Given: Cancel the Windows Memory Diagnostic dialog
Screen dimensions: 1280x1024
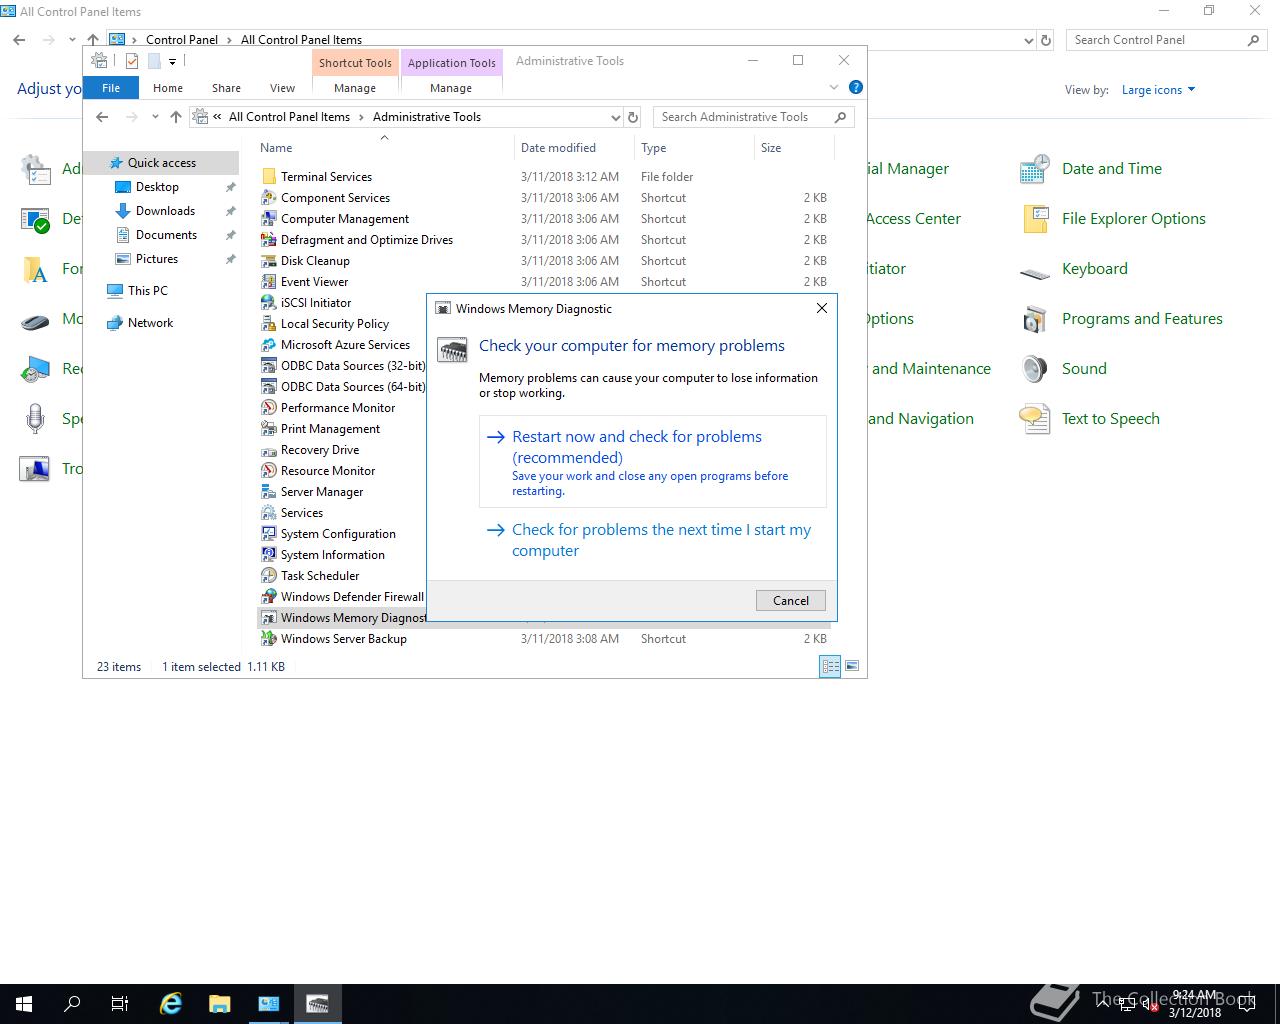Looking at the screenshot, I should [790, 600].
